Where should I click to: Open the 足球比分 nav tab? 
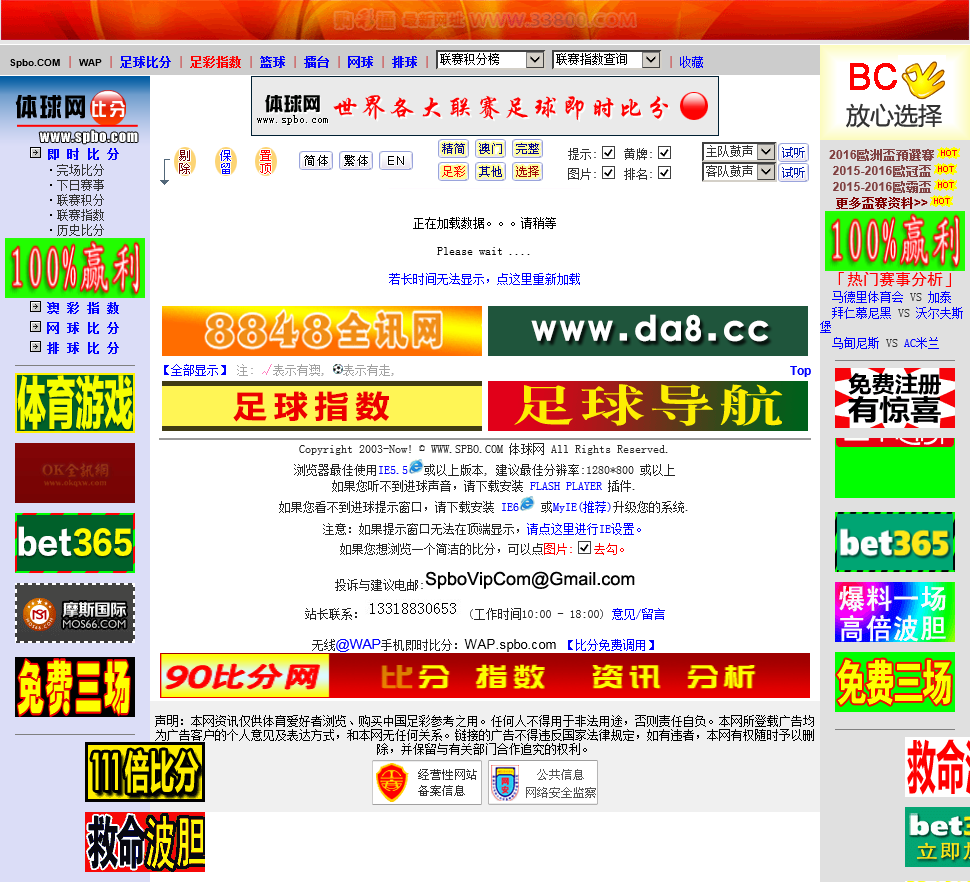coord(145,62)
